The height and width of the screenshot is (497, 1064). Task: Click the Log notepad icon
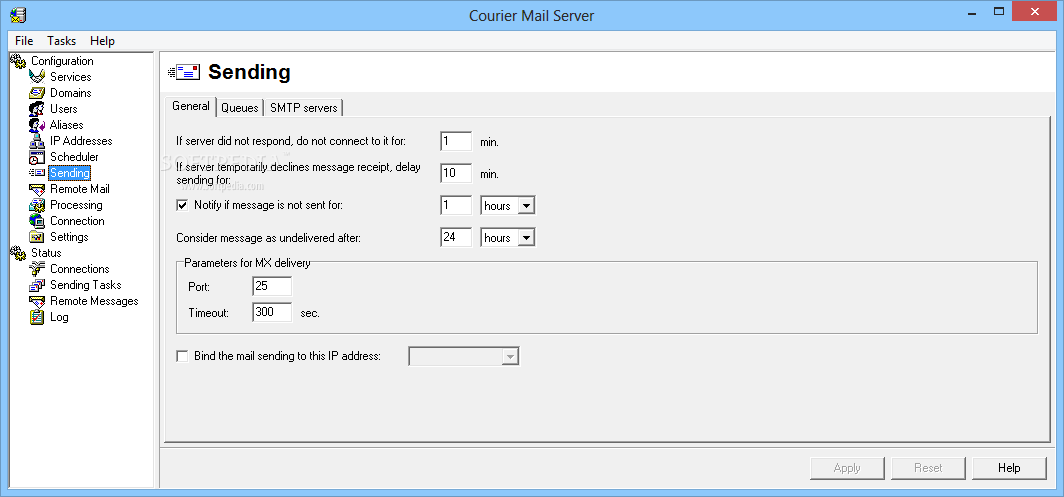(37, 317)
